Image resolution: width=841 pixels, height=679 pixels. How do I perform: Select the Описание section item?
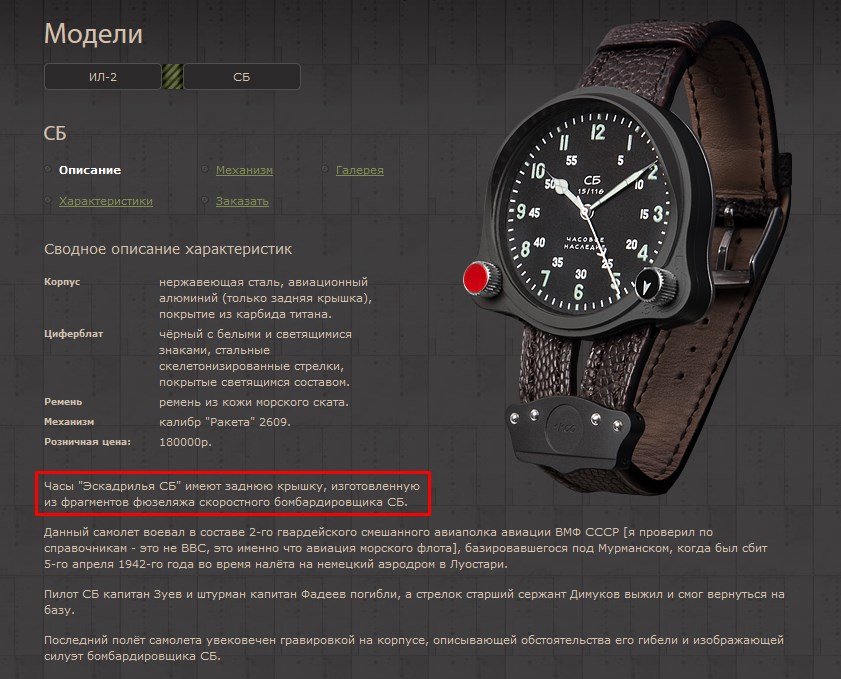(90, 170)
